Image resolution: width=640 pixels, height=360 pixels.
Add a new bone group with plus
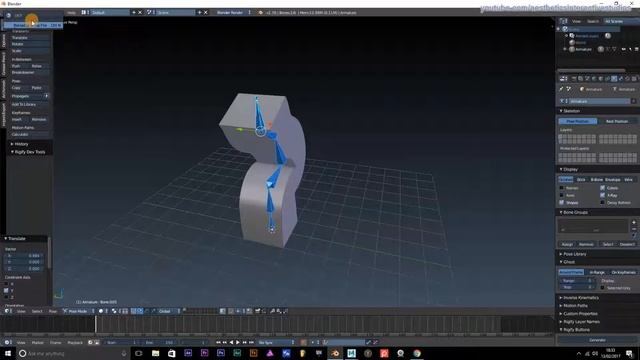[634, 222]
